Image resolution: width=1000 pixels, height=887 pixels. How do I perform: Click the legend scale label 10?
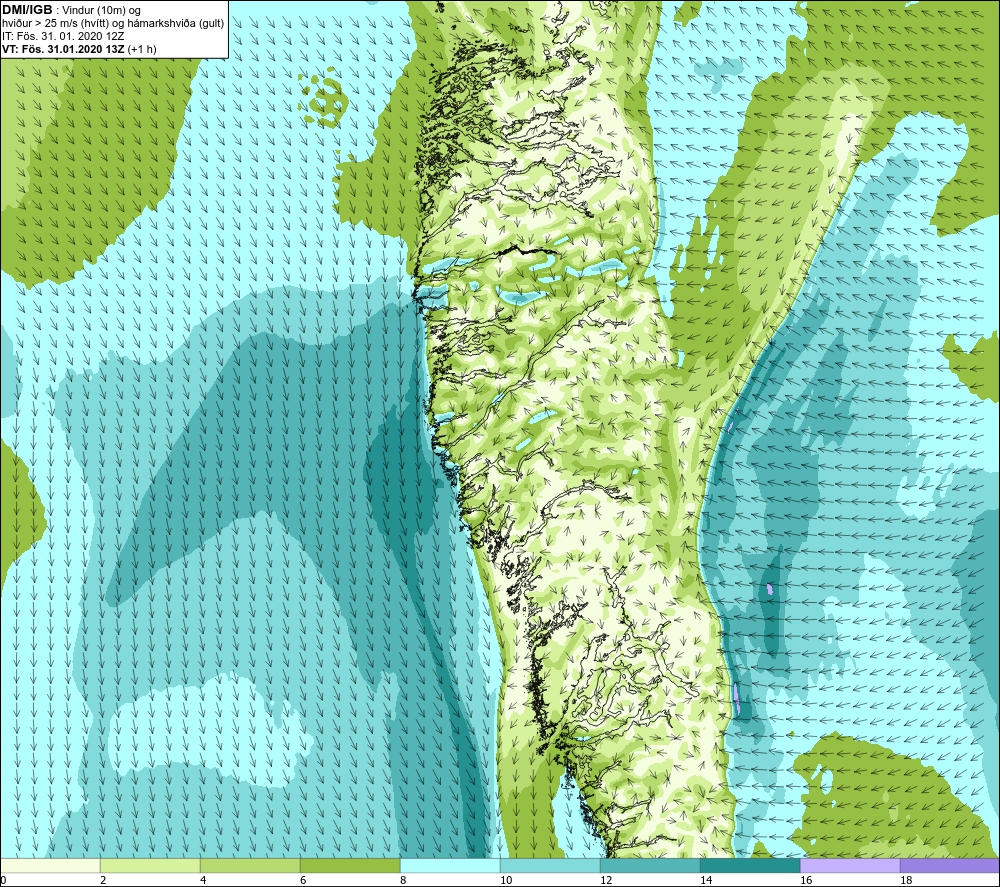(x=506, y=880)
